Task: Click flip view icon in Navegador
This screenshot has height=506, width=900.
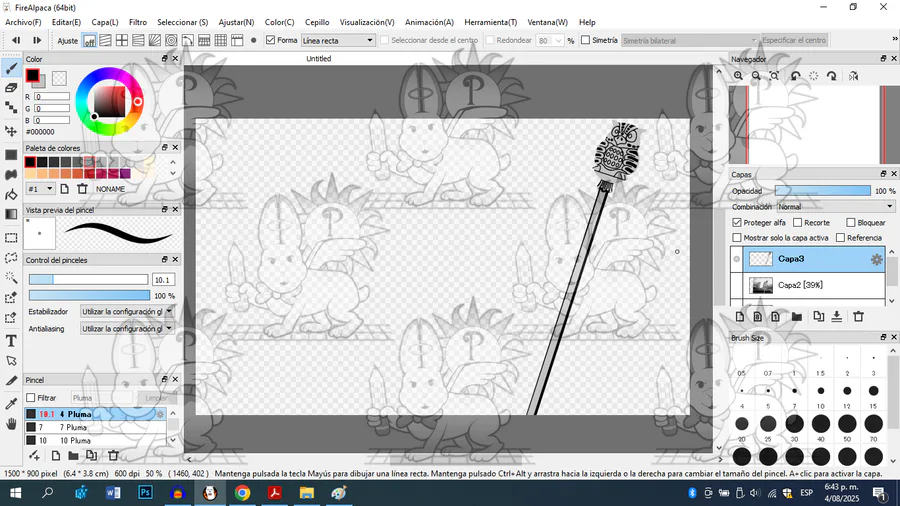Action: 854,76
